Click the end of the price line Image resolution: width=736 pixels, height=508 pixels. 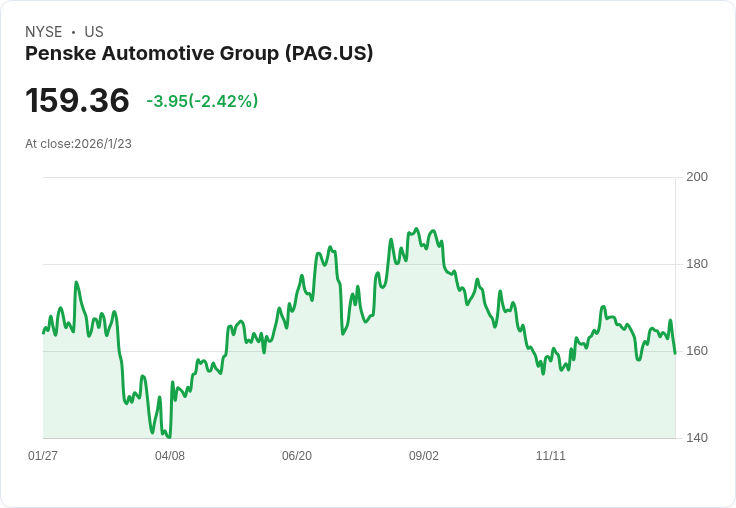click(x=675, y=353)
